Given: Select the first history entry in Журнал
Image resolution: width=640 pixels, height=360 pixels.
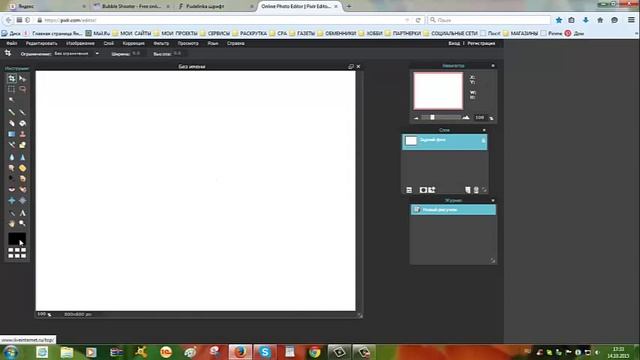Looking at the screenshot, I should 453,210.
